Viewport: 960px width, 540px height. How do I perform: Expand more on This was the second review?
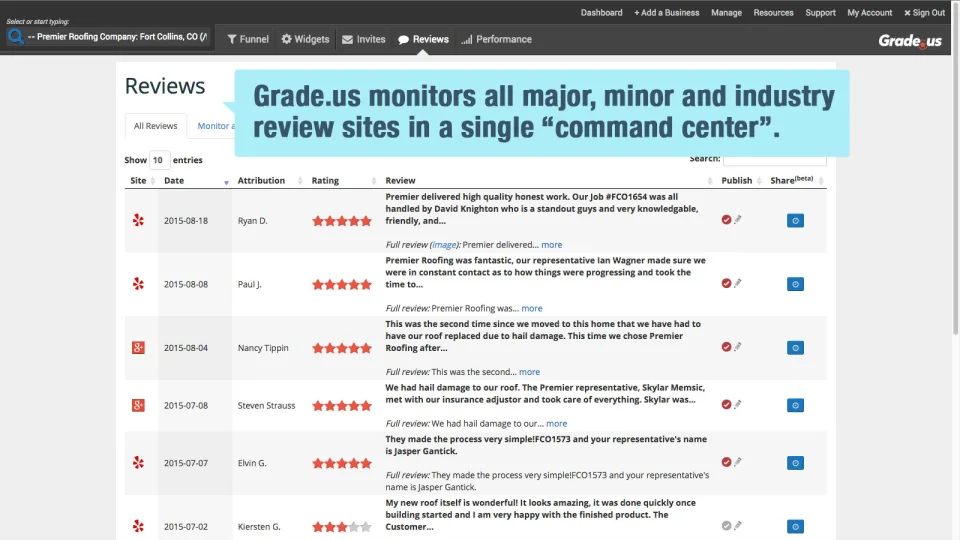pos(530,372)
